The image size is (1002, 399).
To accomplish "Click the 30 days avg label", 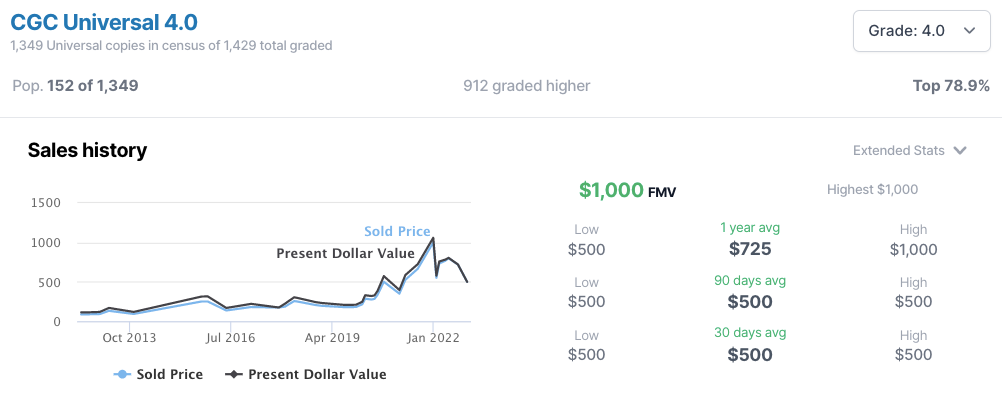I will tap(750, 333).
